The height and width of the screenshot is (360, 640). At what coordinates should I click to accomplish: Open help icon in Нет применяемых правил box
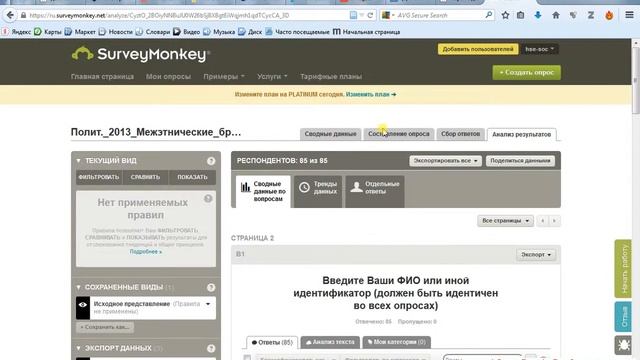point(208,199)
